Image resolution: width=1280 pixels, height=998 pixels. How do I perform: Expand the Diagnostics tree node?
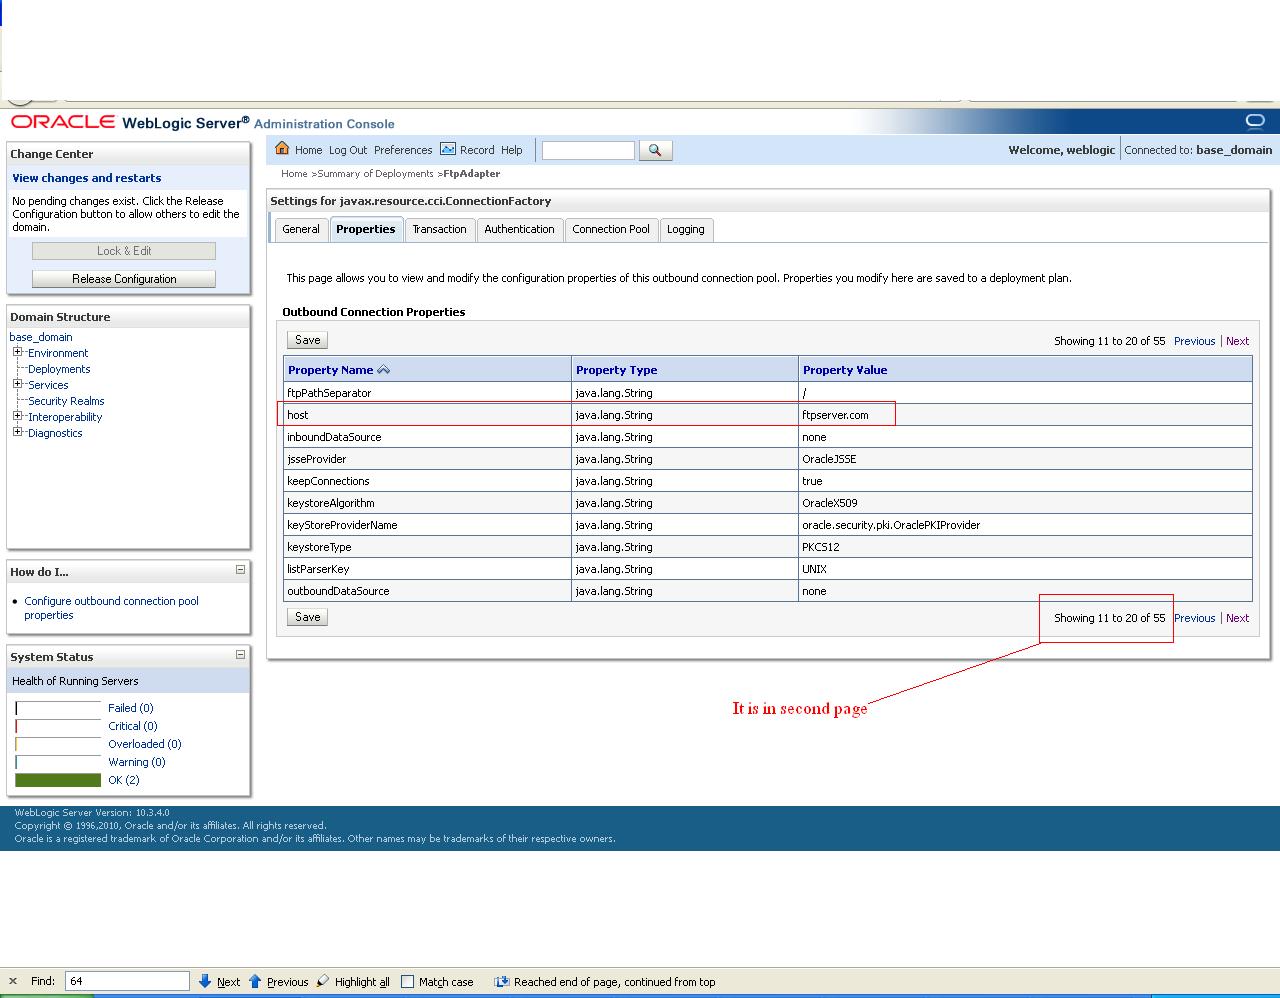[17, 432]
